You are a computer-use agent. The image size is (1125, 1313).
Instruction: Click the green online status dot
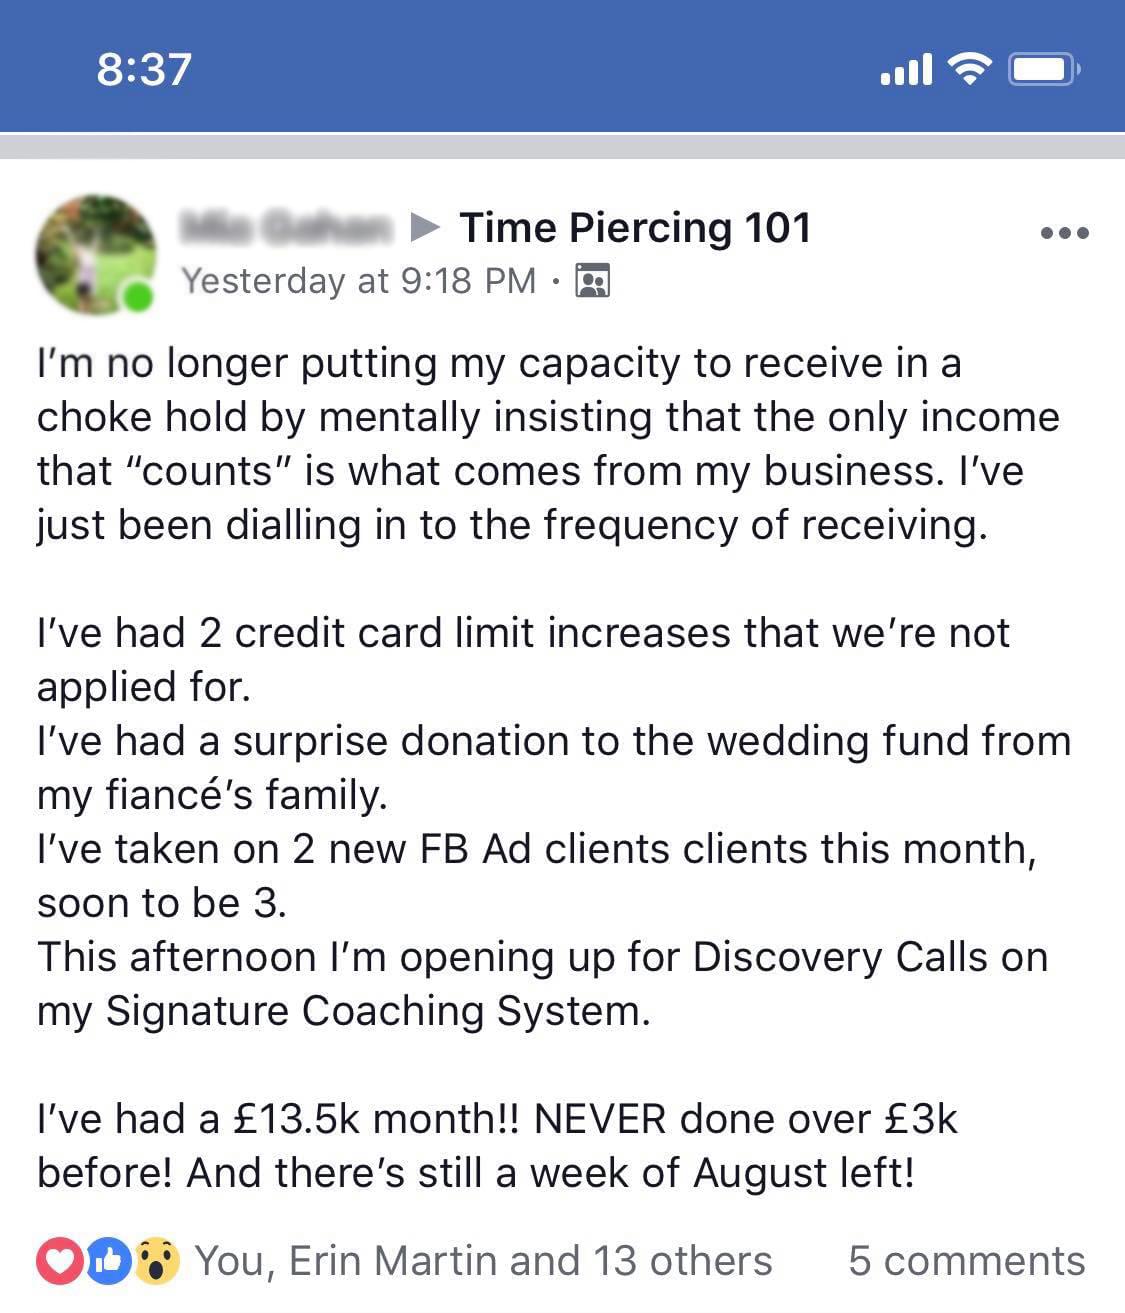(x=139, y=297)
